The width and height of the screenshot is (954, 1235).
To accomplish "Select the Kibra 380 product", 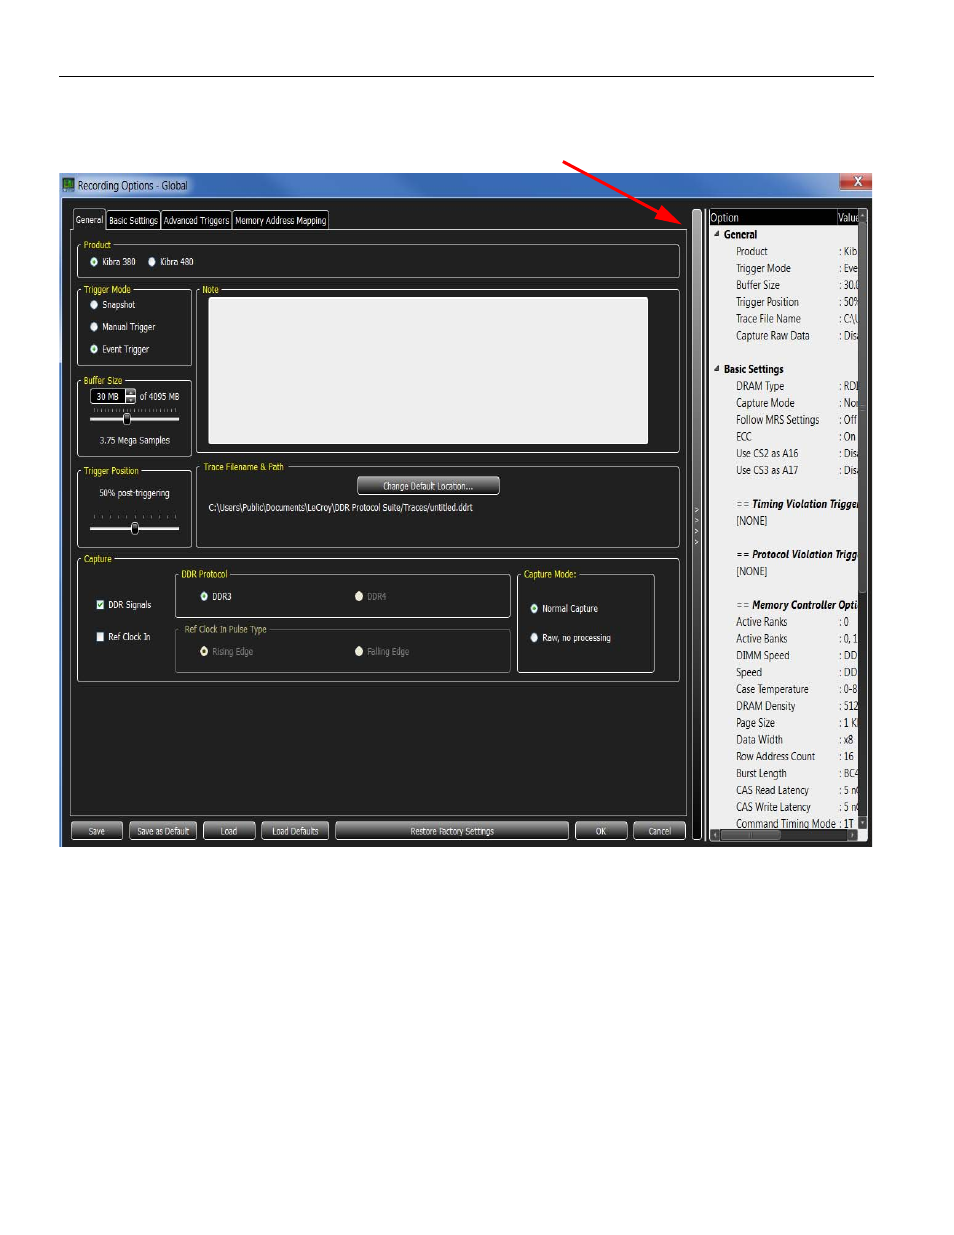I will click(113, 262).
